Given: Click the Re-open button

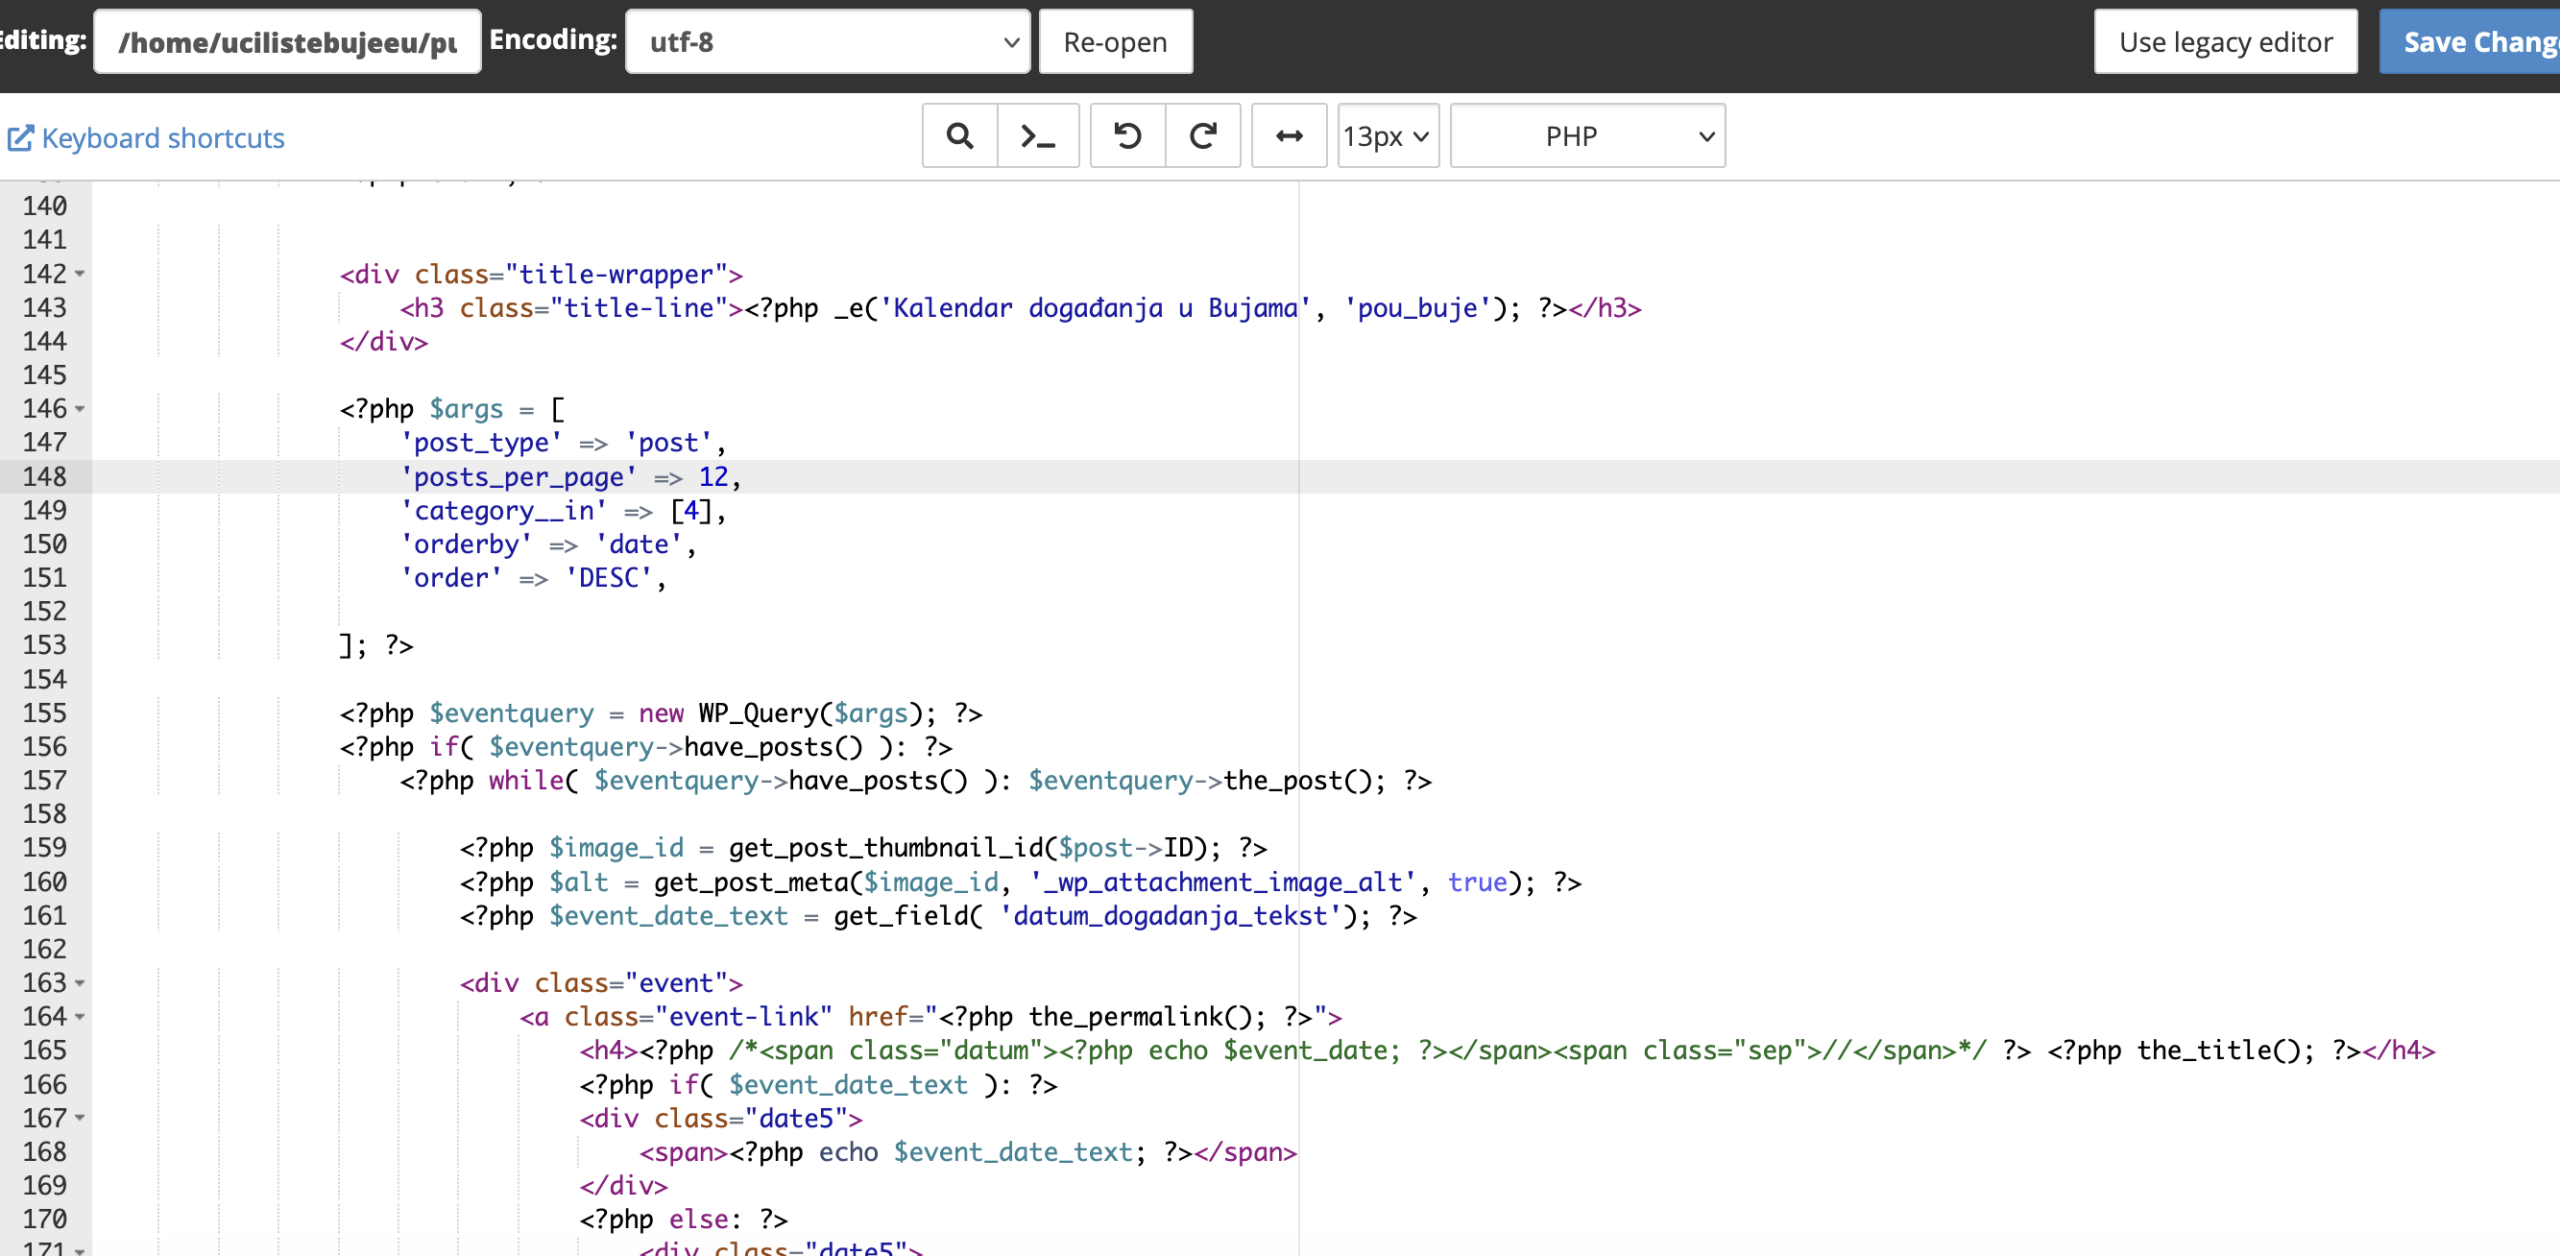Looking at the screenshot, I should tap(1115, 42).
